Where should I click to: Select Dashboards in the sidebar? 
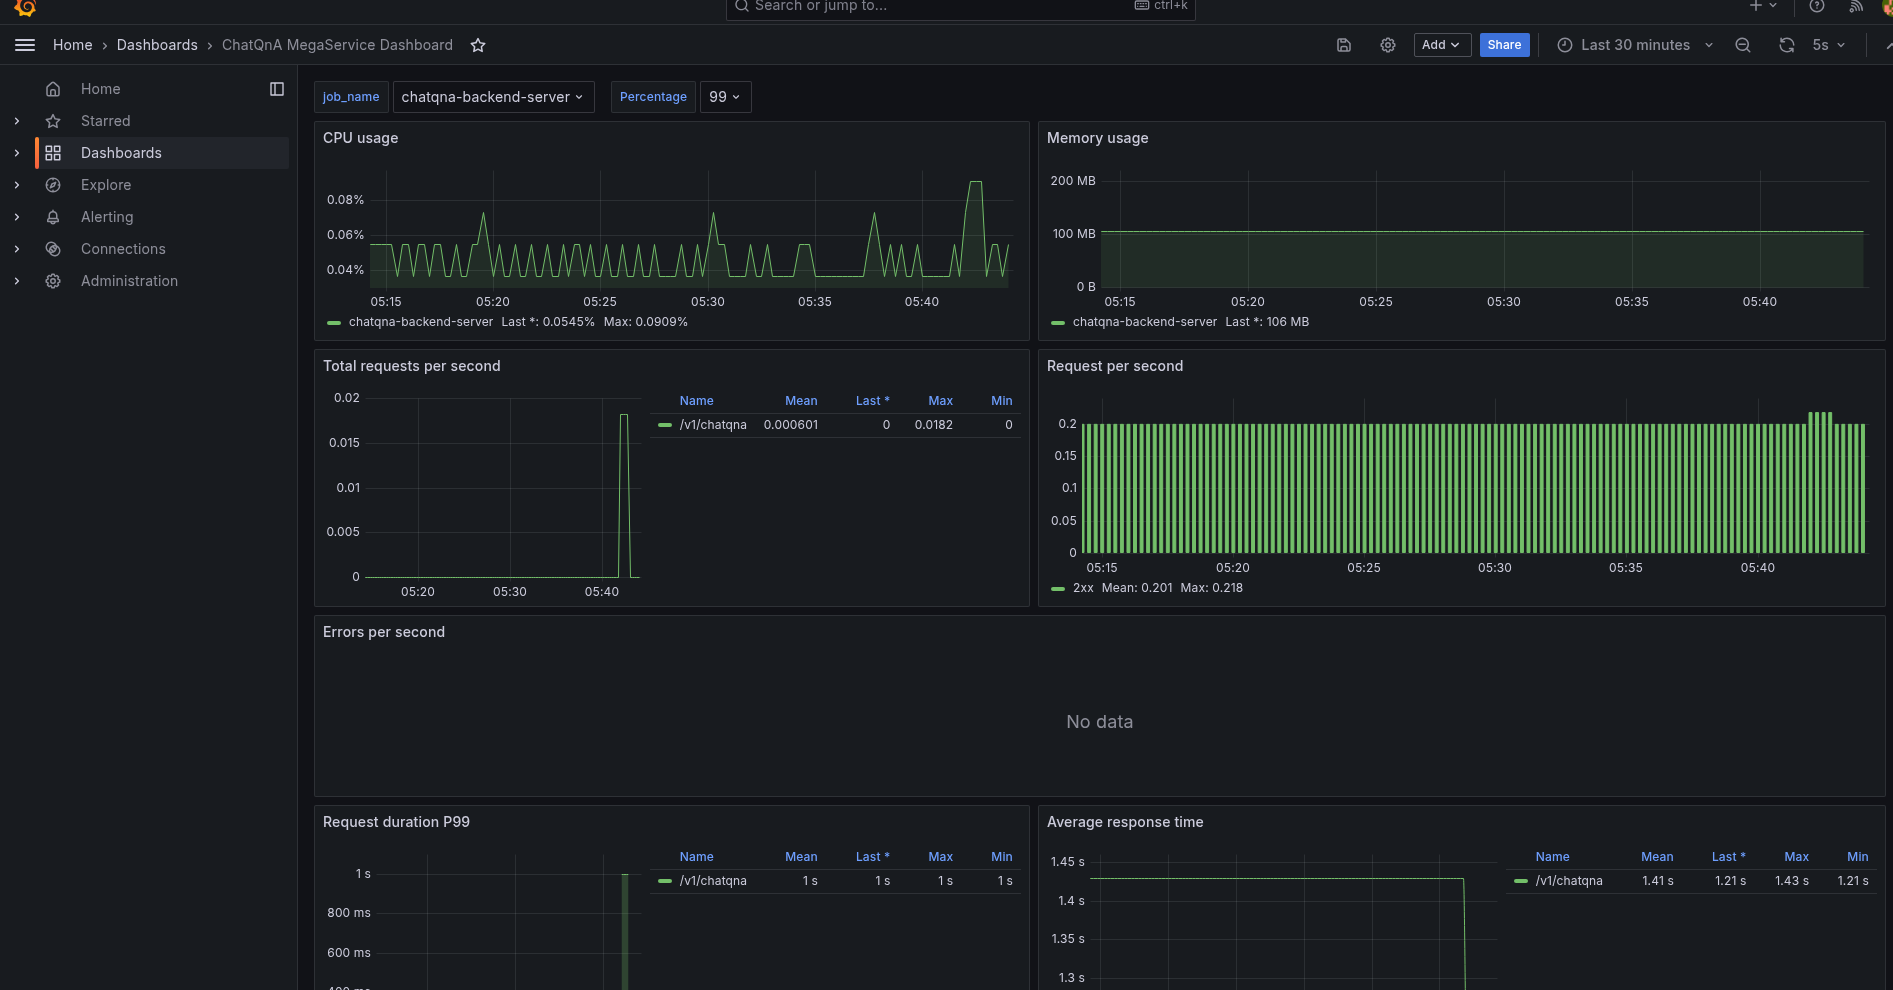[121, 153]
